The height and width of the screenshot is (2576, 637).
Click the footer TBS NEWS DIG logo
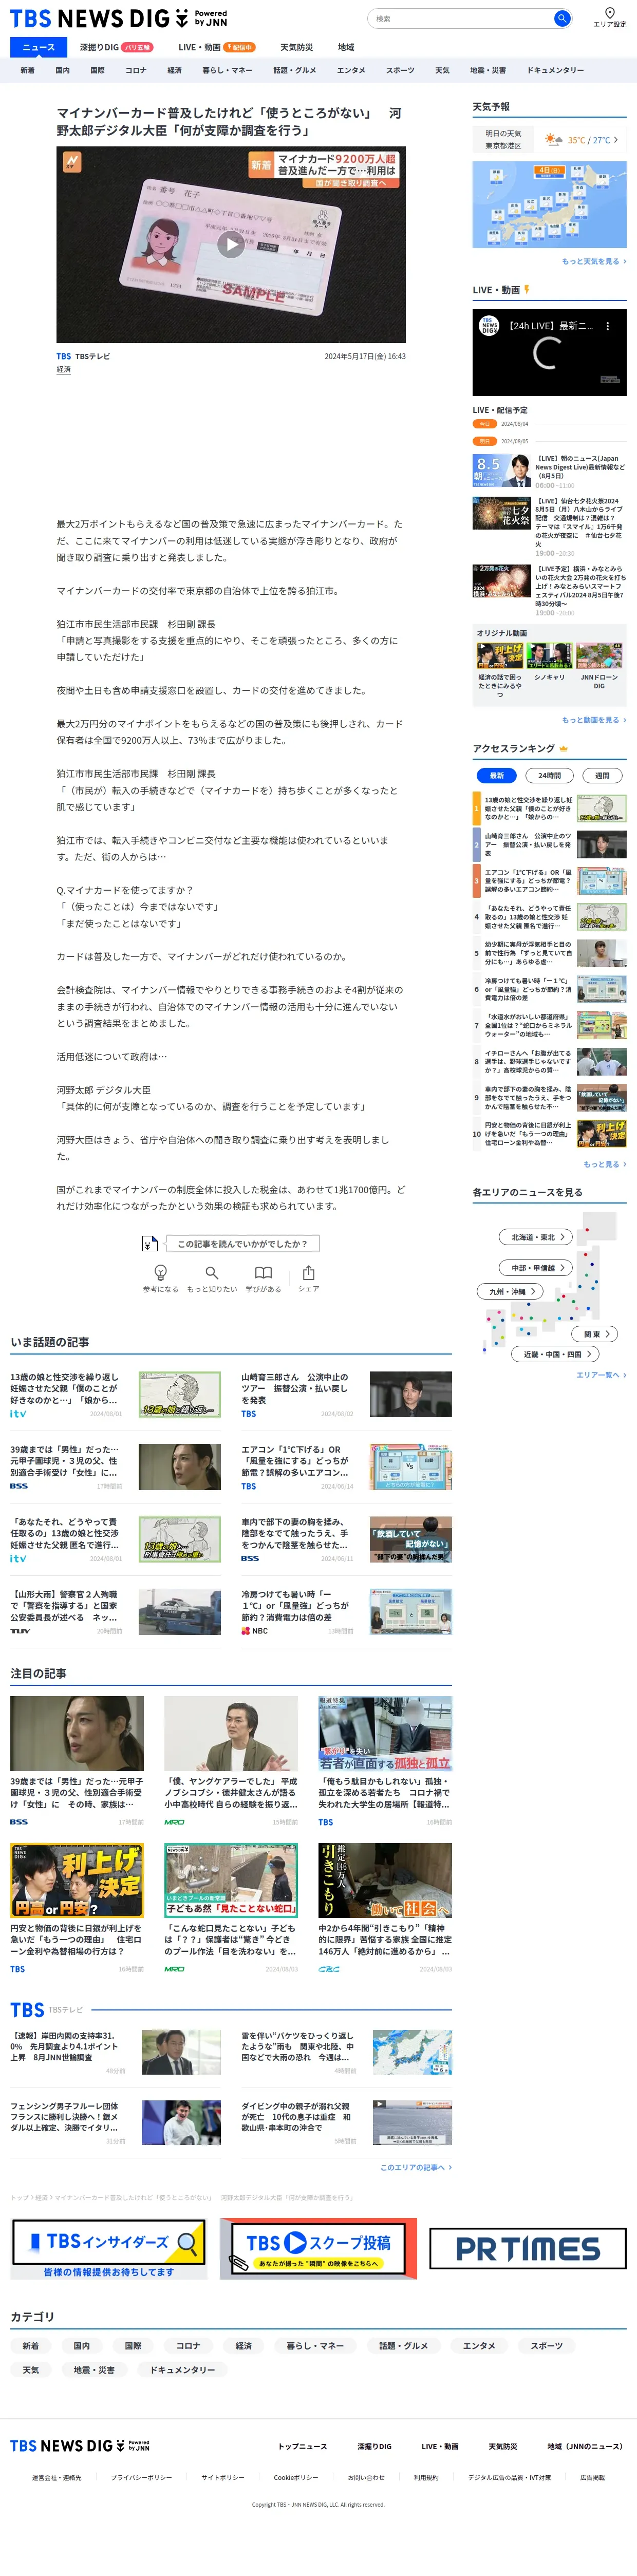coord(80,2445)
